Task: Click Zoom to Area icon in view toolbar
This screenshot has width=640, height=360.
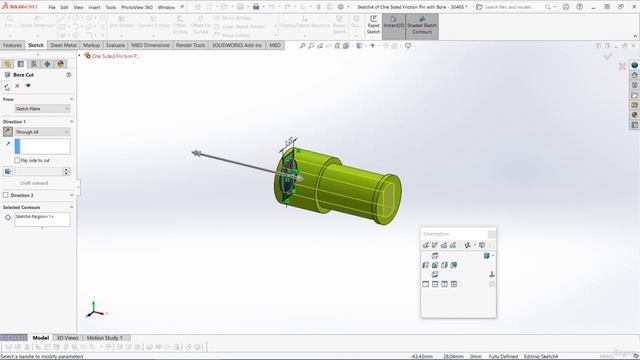Action: pos(311,46)
